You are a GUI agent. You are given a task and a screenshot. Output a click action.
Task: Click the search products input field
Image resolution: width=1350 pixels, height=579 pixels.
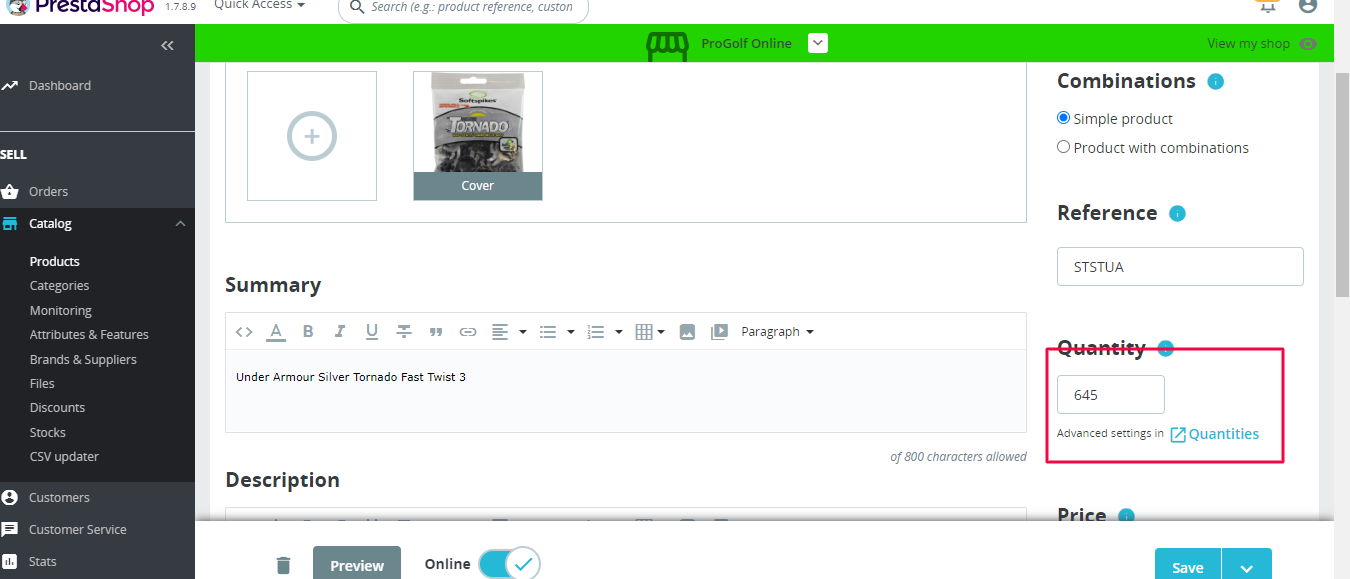coord(463,7)
